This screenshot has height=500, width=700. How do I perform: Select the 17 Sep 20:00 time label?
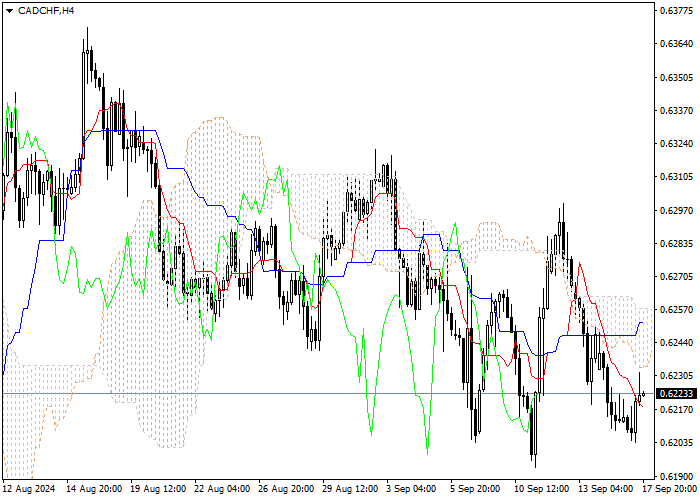[x=671, y=489]
